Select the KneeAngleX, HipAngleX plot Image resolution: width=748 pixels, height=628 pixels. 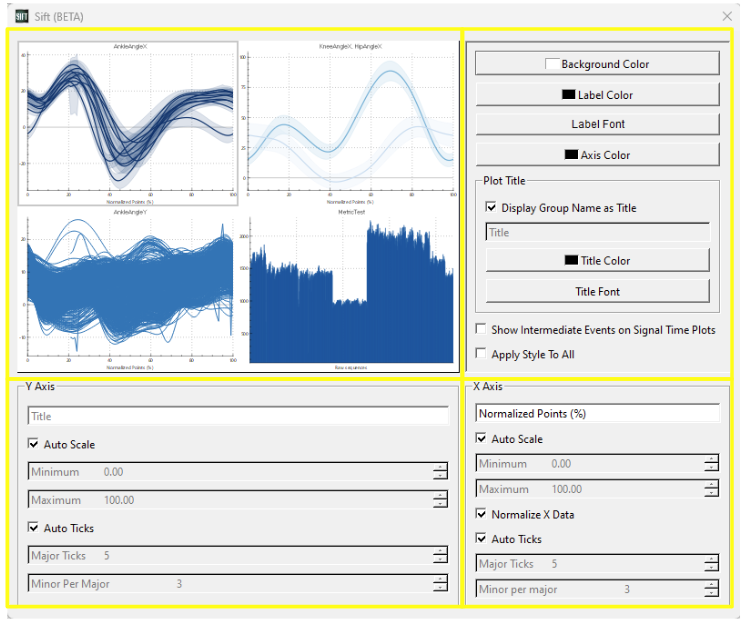point(350,122)
